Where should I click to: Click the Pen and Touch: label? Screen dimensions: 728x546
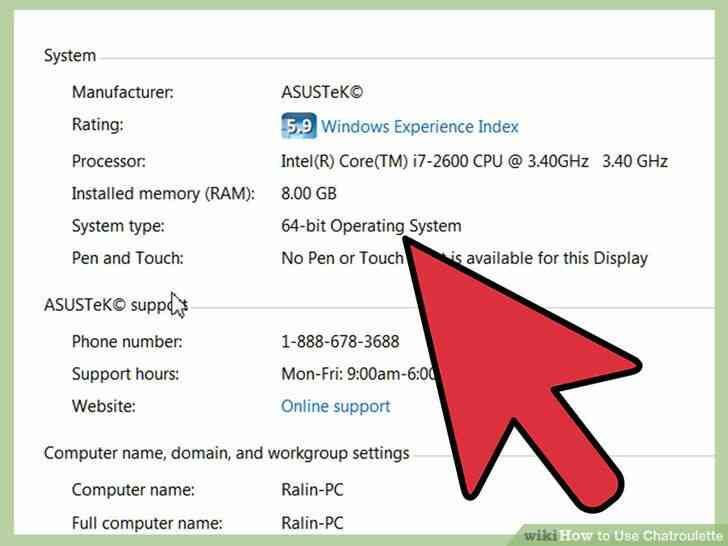[x=128, y=258]
